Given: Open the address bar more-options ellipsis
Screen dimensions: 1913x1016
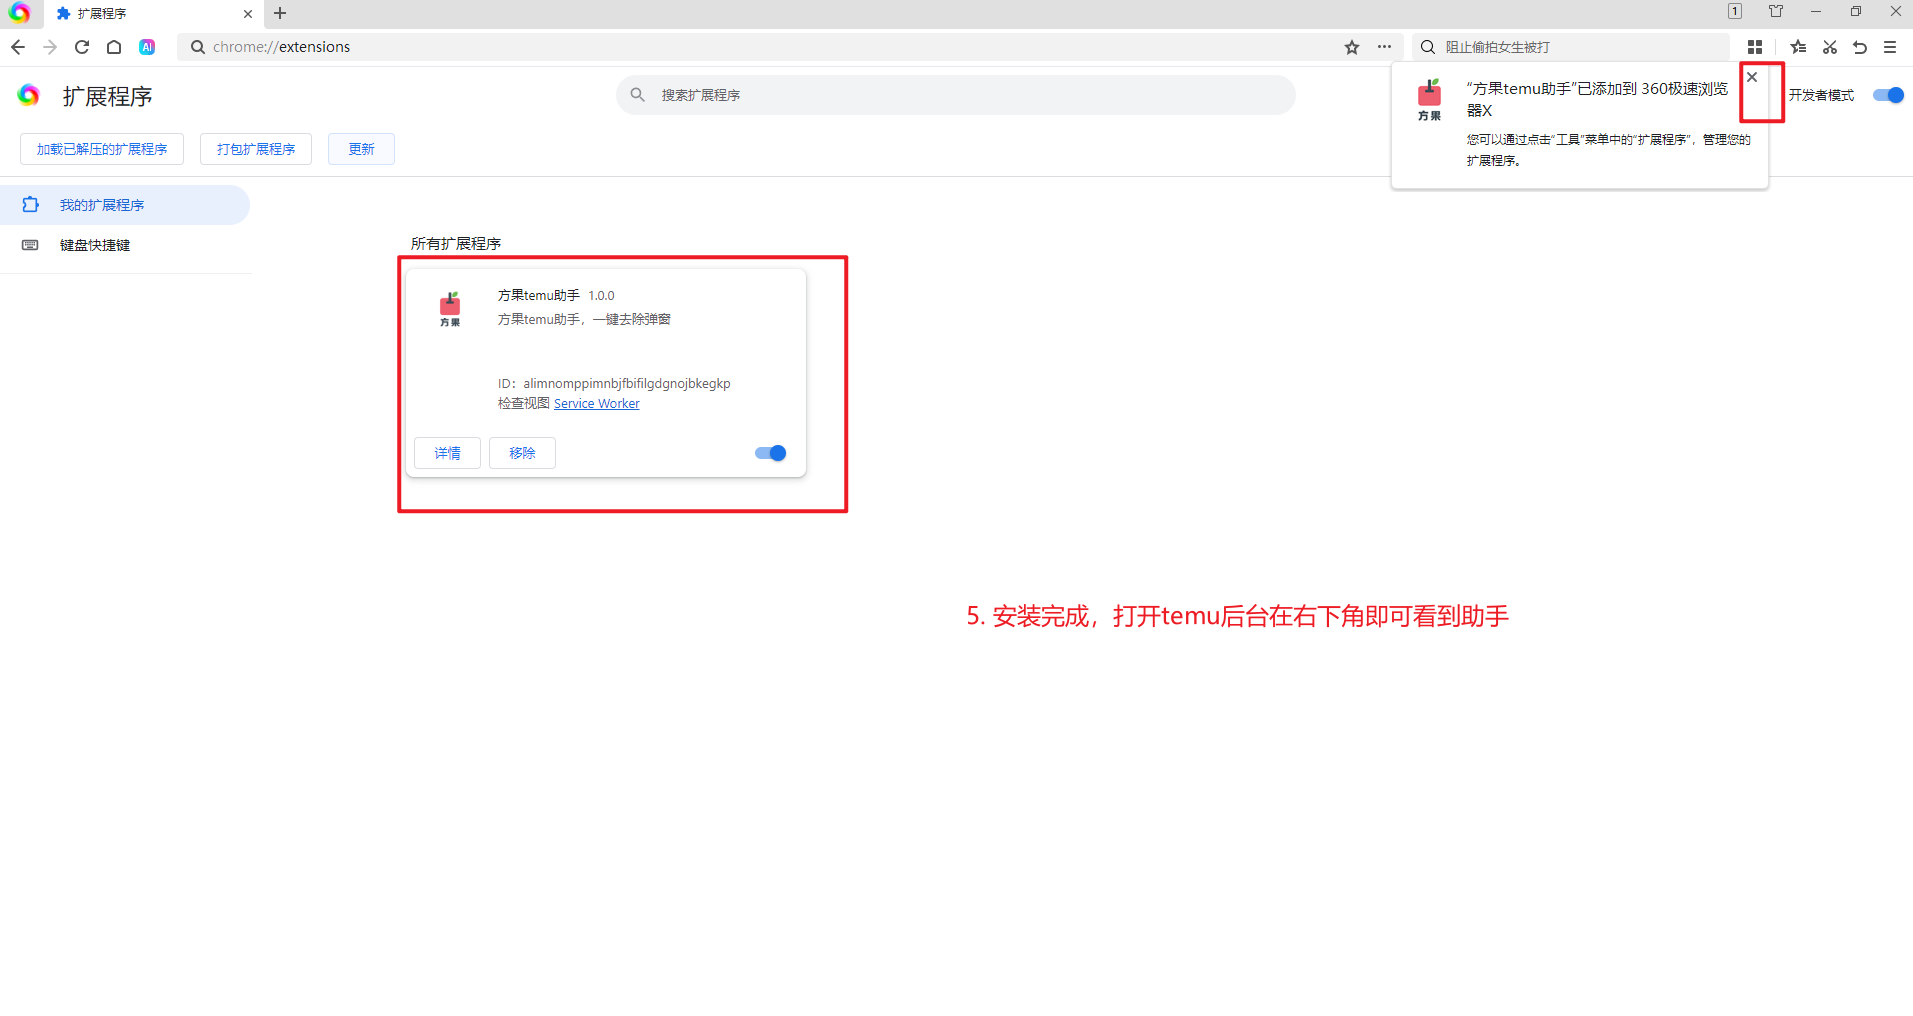Looking at the screenshot, I should pyautogui.click(x=1384, y=47).
